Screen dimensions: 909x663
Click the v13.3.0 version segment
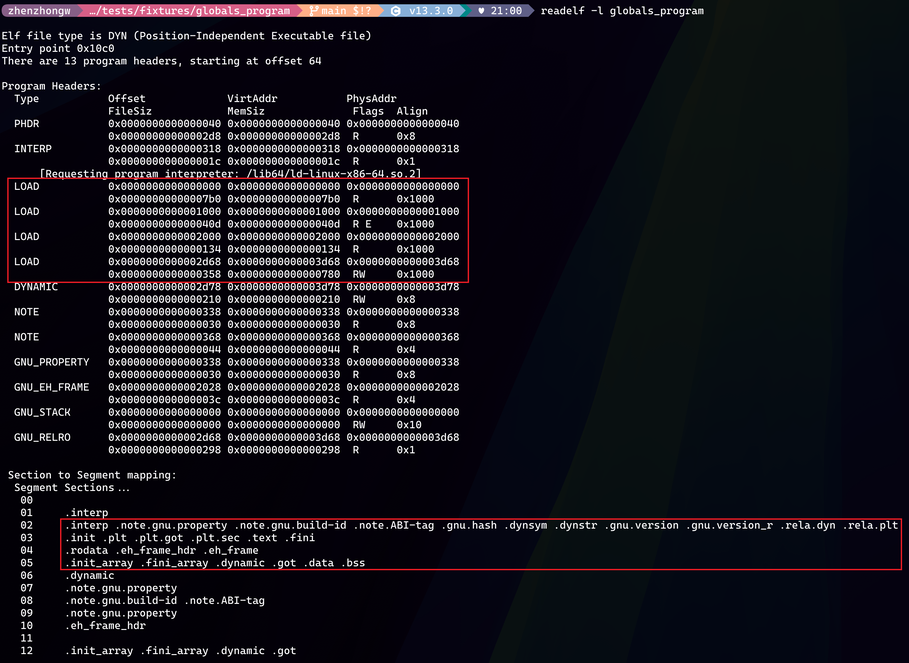click(x=431, y=11)
